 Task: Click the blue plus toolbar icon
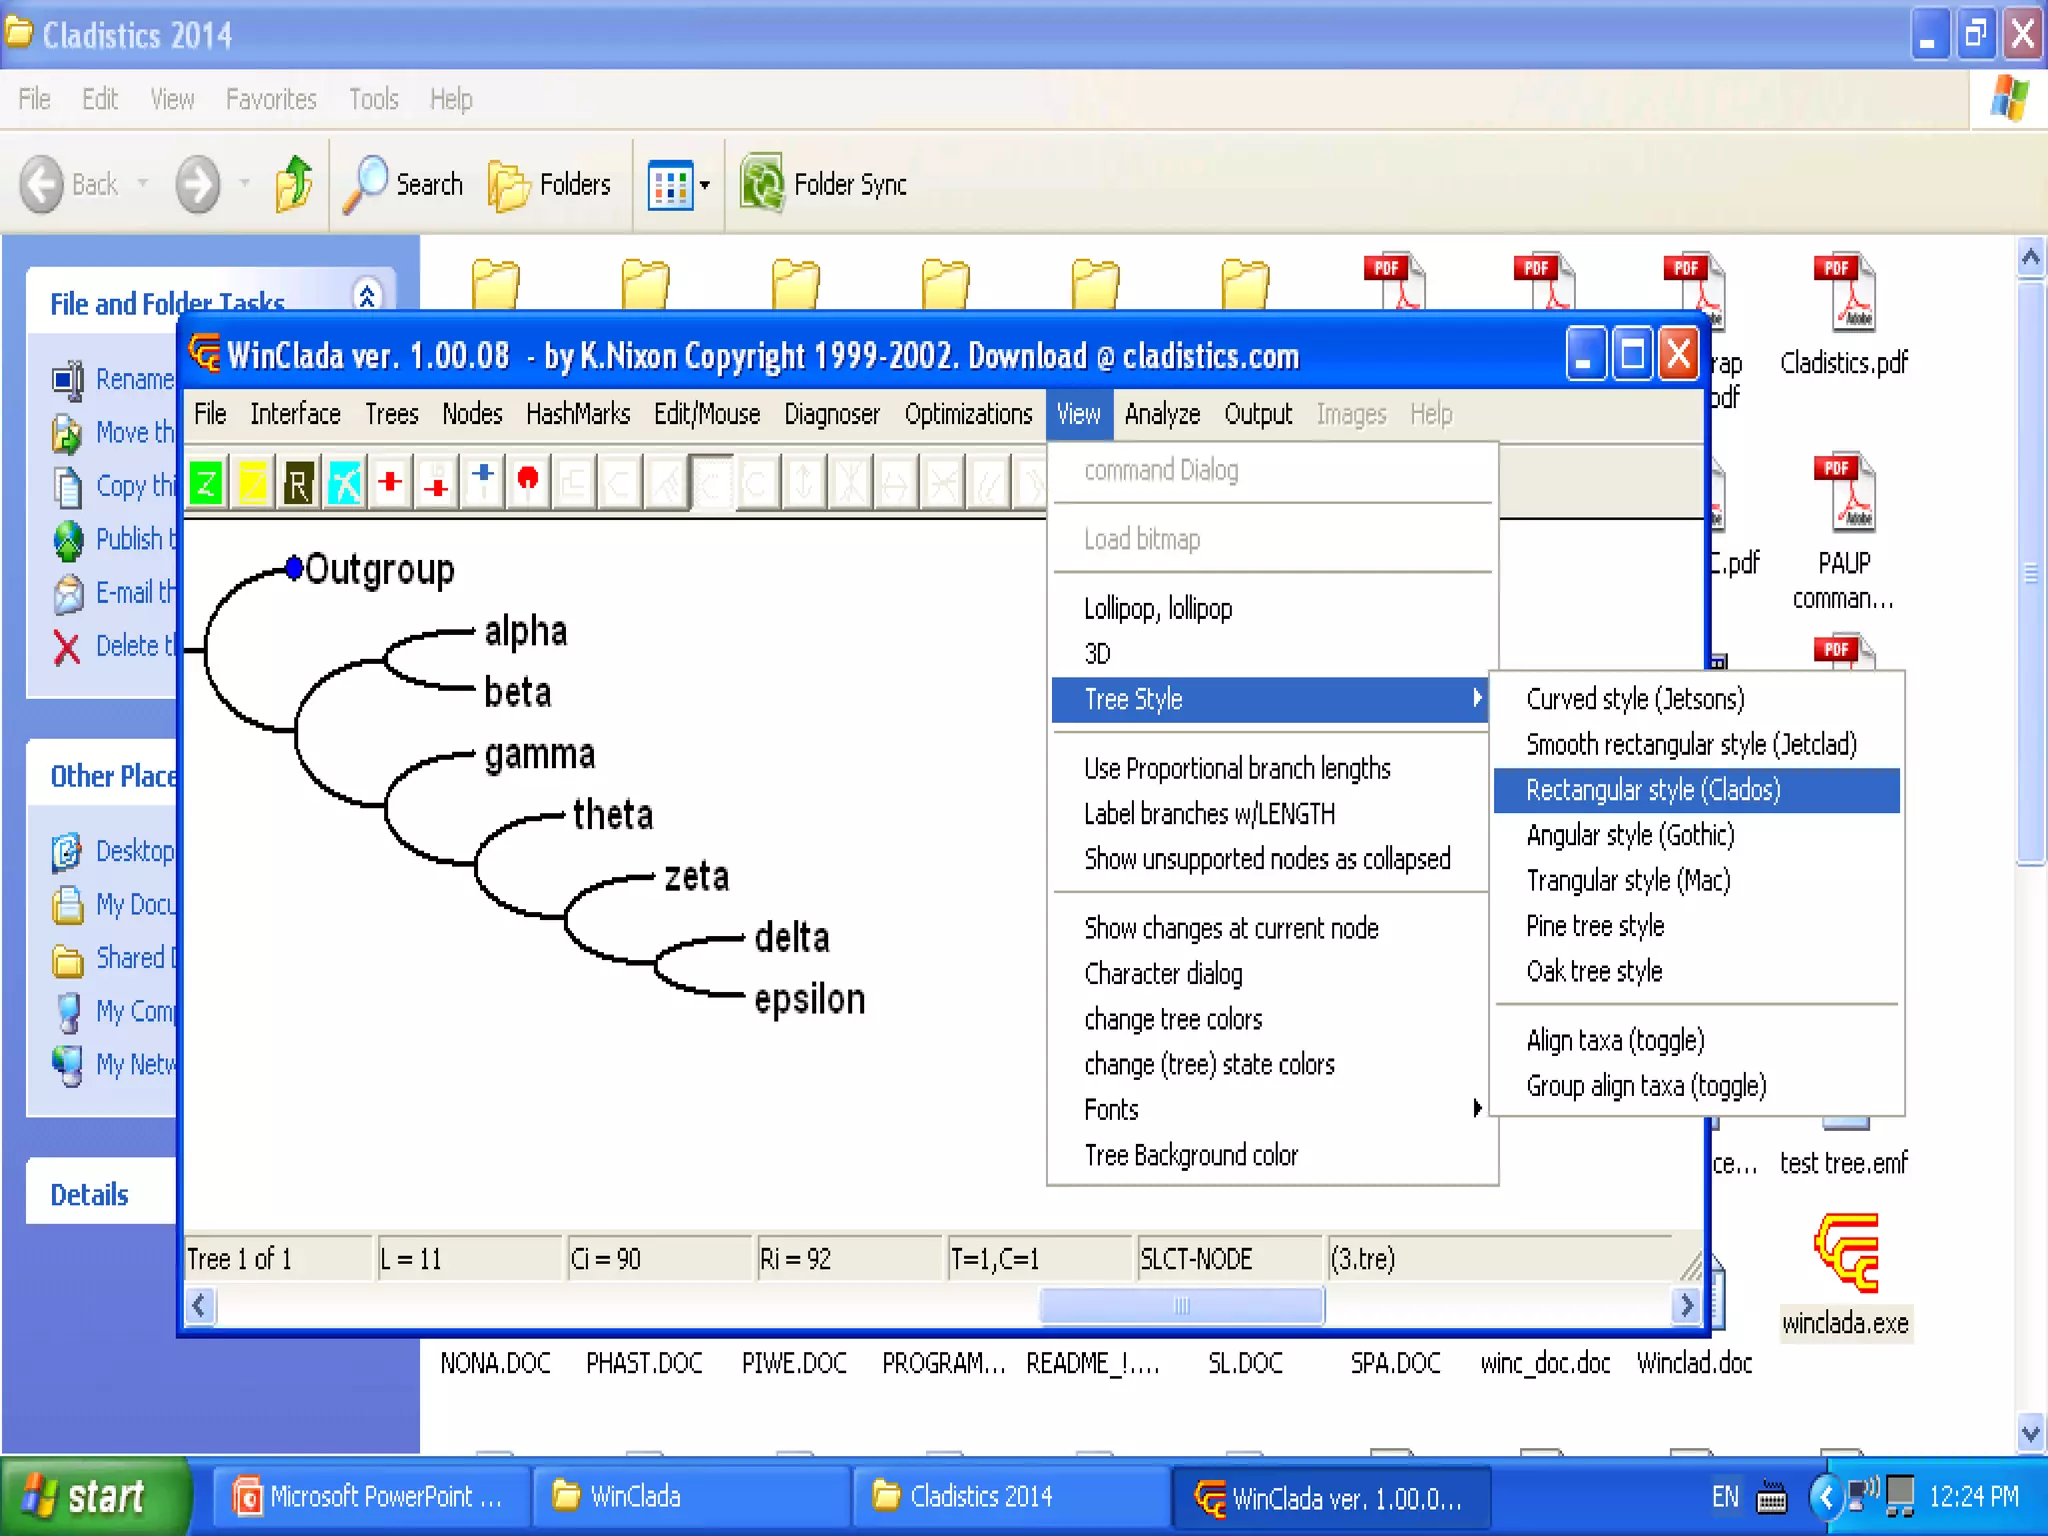483,476
